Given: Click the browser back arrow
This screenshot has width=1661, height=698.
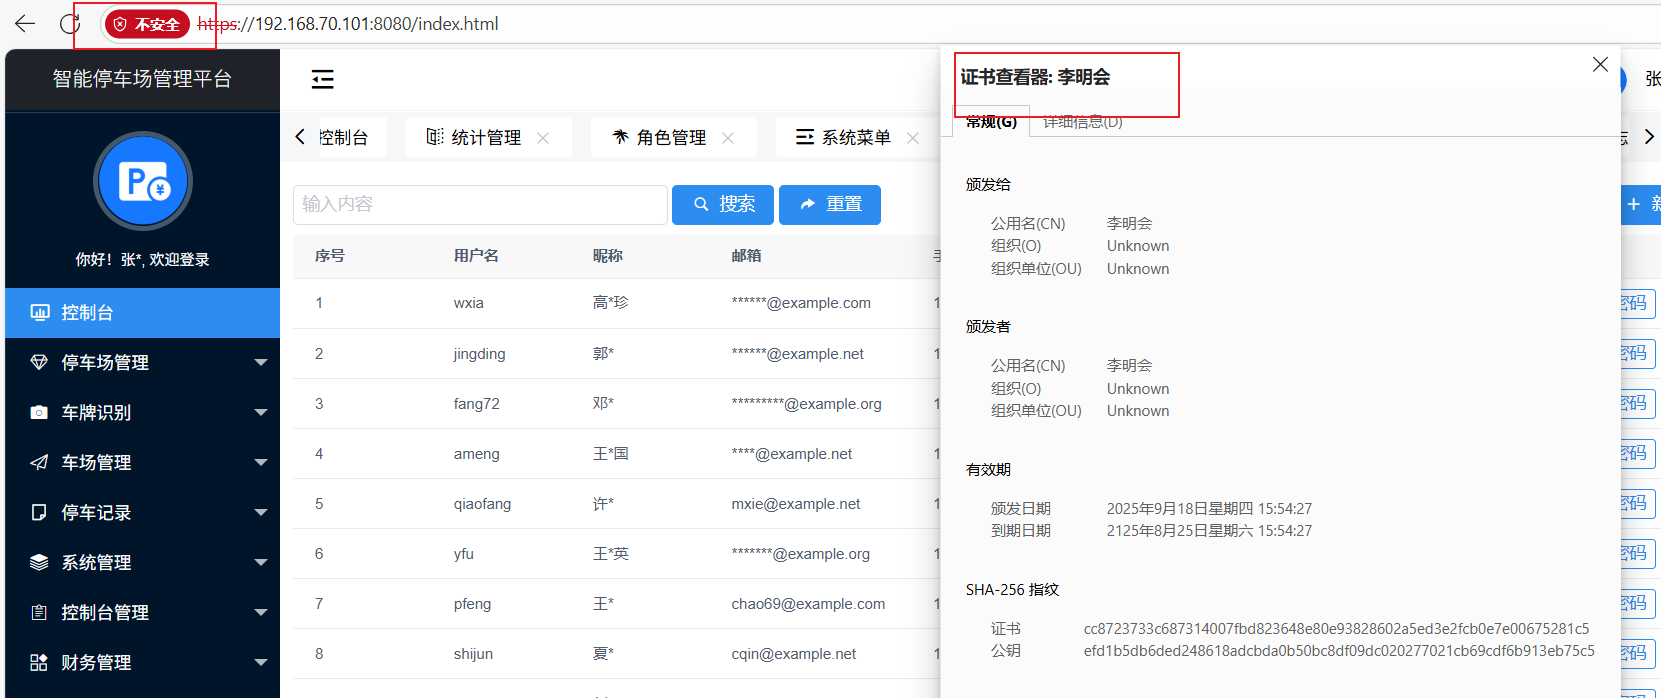Looking at the screenshot, I should coord(25,24).
